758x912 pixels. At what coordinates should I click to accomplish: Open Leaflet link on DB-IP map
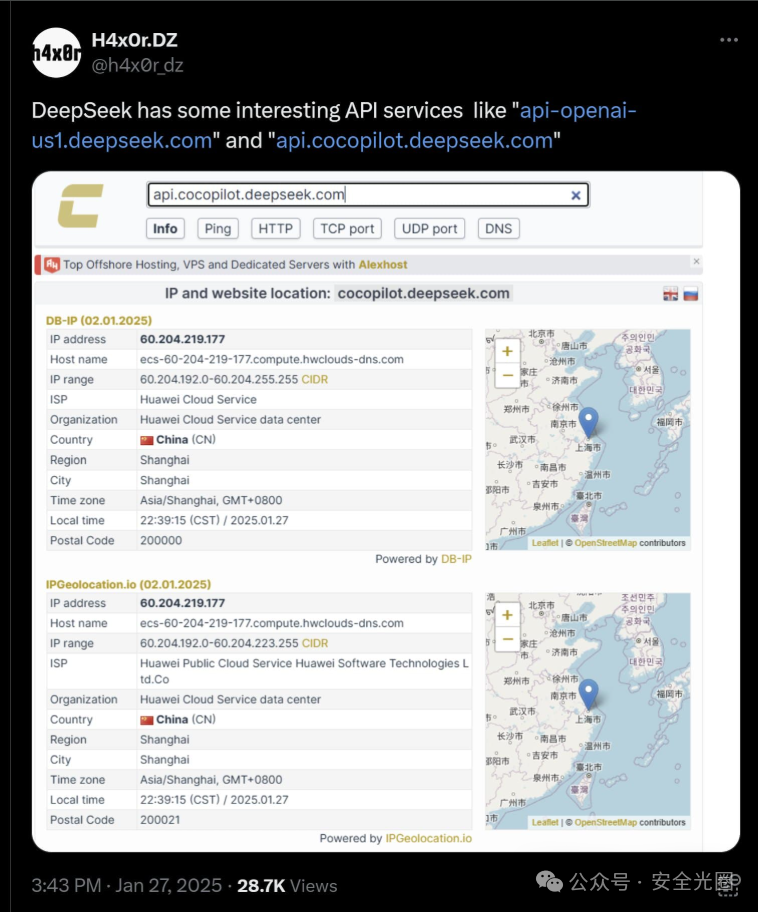pyautogui.click(x=545, y=543)
